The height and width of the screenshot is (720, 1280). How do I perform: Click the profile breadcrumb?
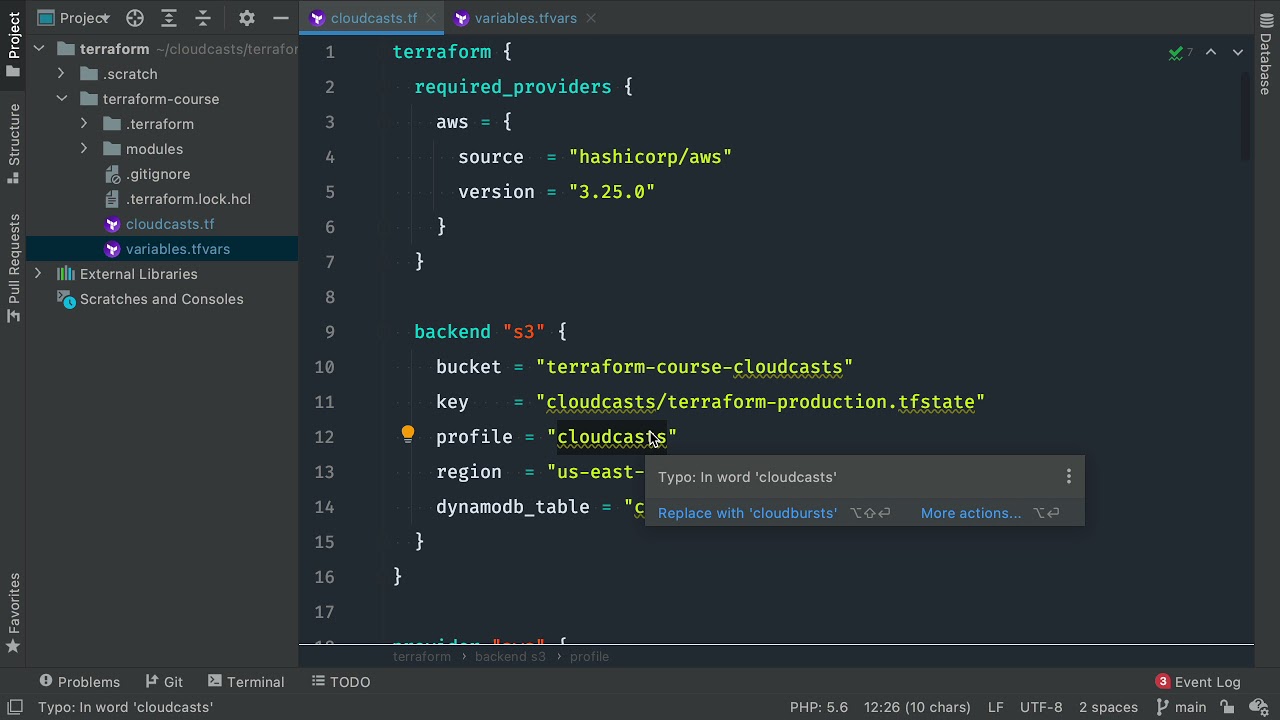[x=589, y=657]
